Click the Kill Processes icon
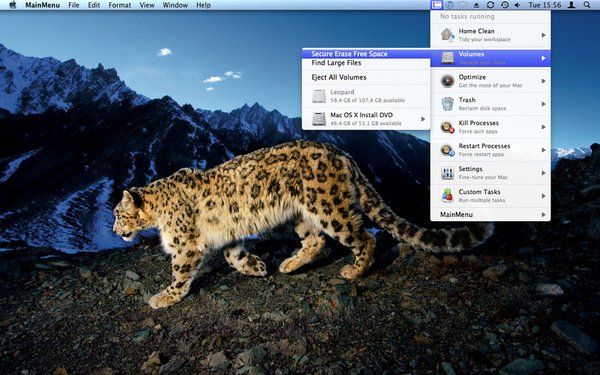This screenshot has width=600, height=375. pyautogui.click(x=447, y=127)
